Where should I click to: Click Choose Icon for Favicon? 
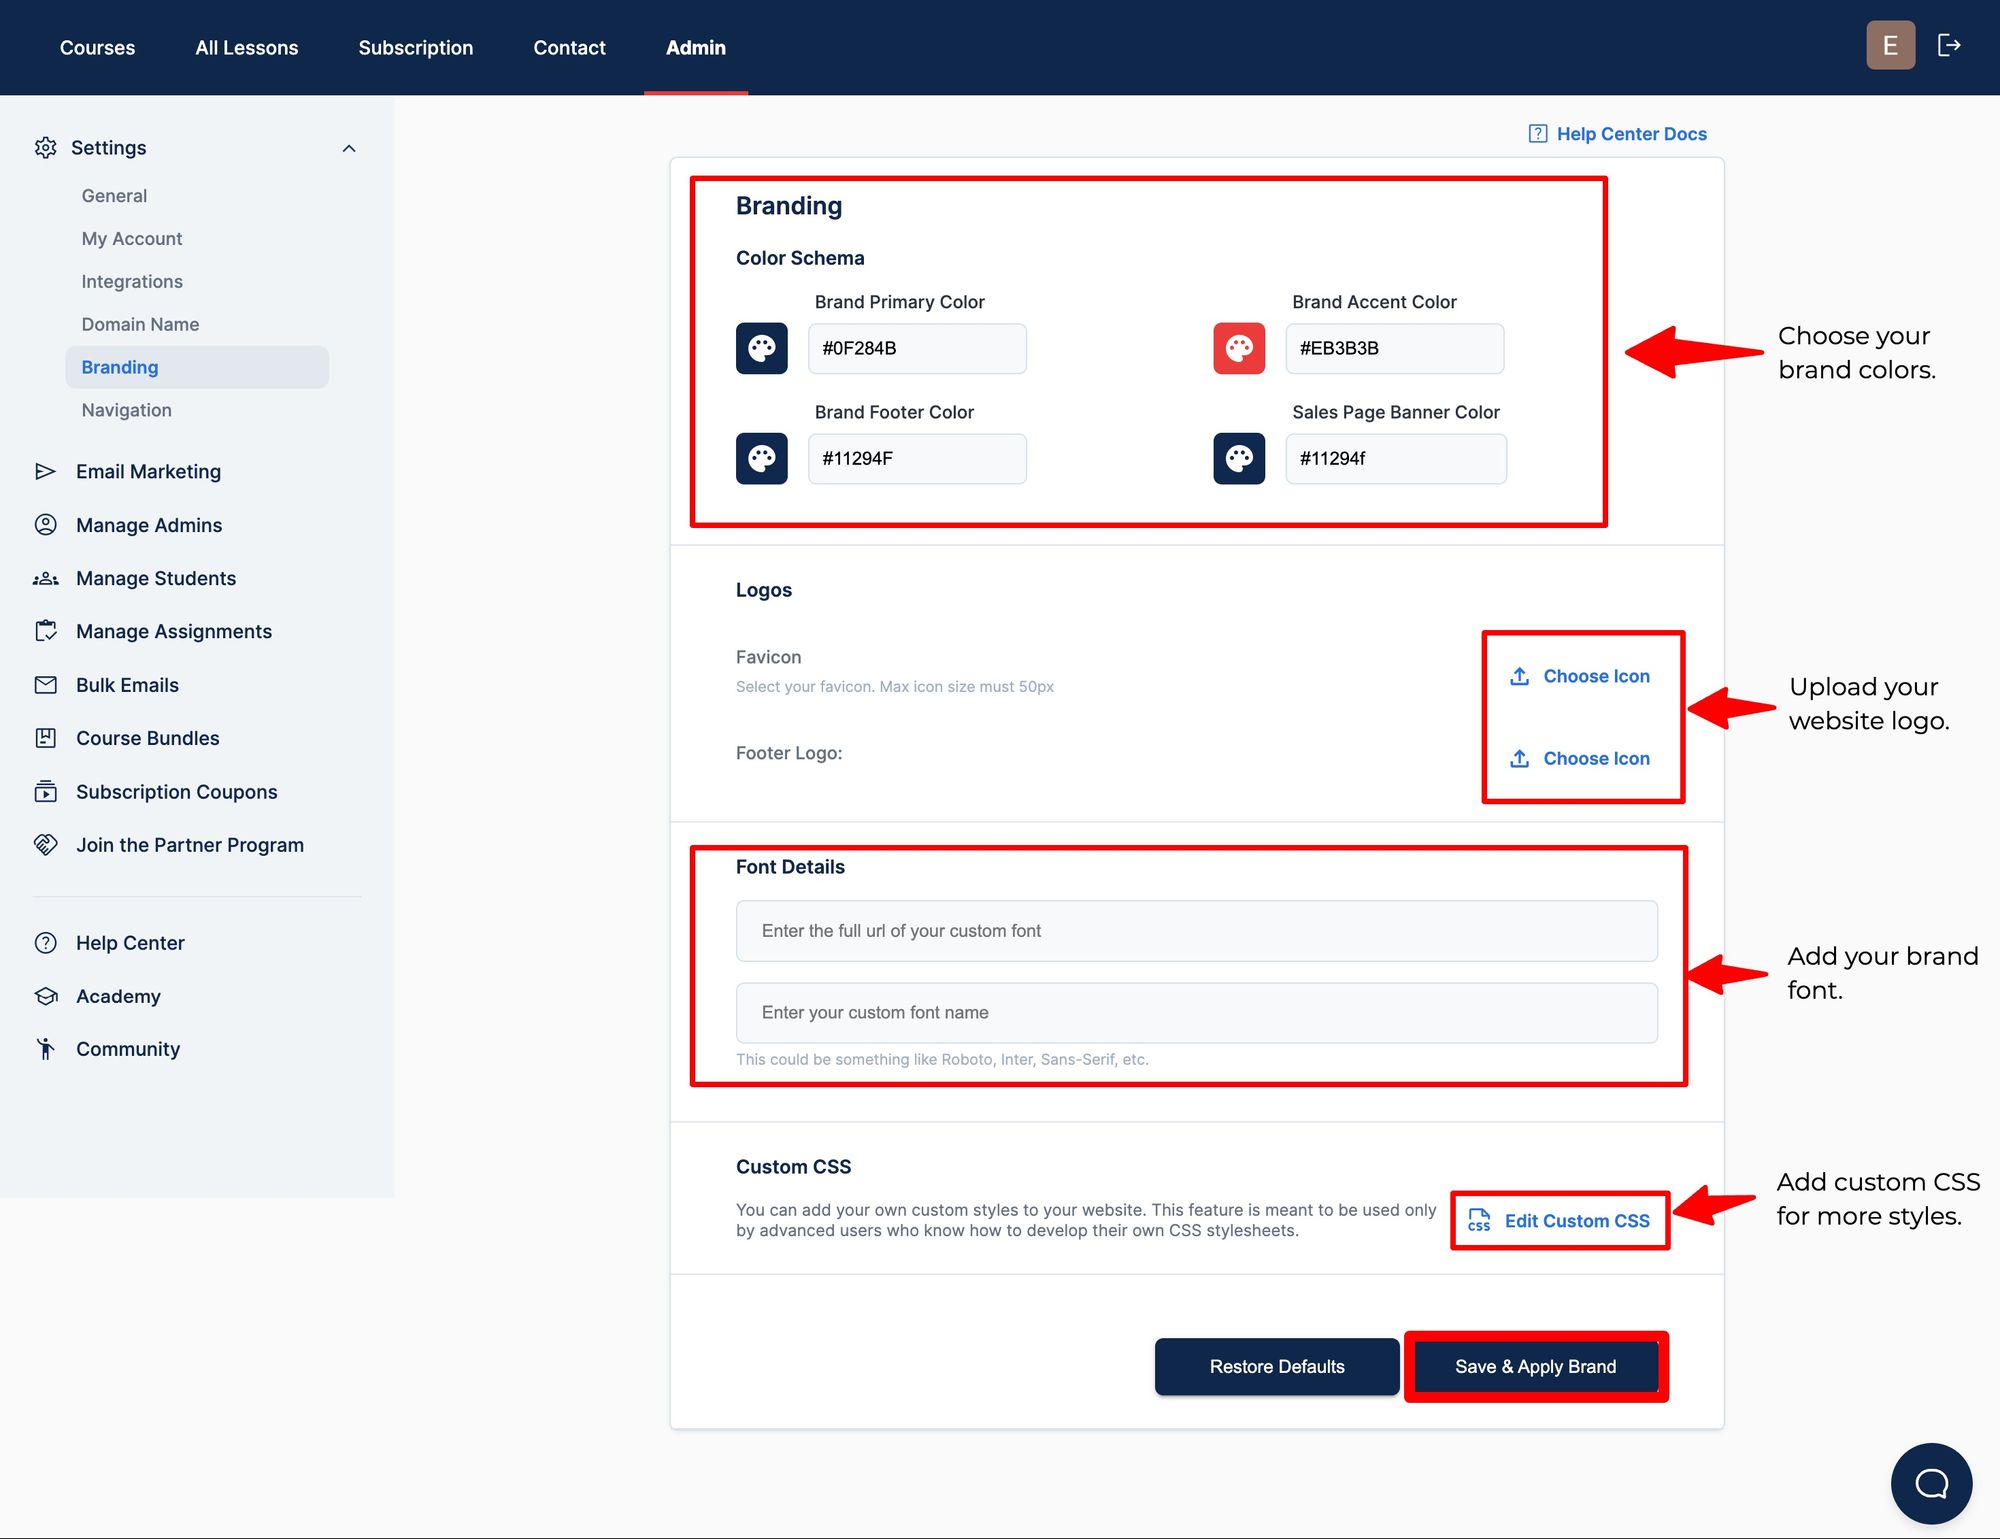coord(1581,676)
